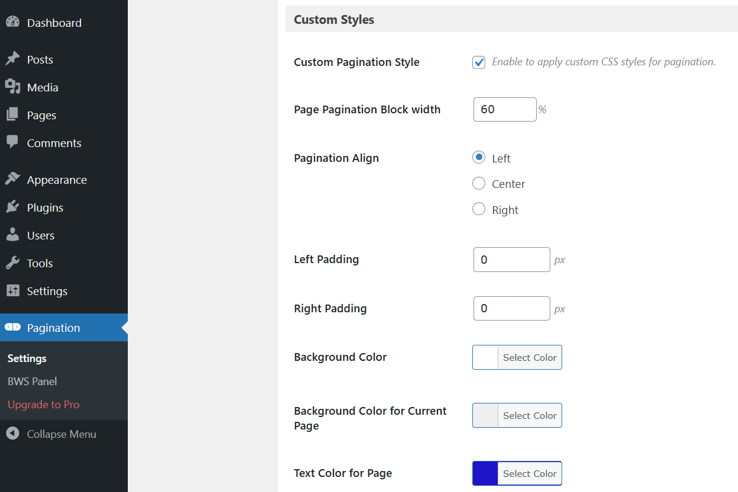
Task: Click the Page Pagination Block width field
Action: 505,109
